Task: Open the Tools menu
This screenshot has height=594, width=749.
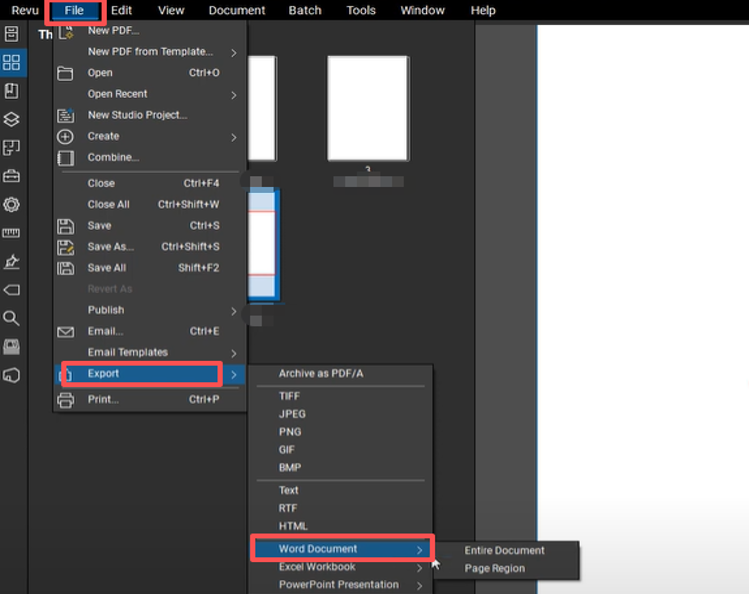Action: click(361, 11)
